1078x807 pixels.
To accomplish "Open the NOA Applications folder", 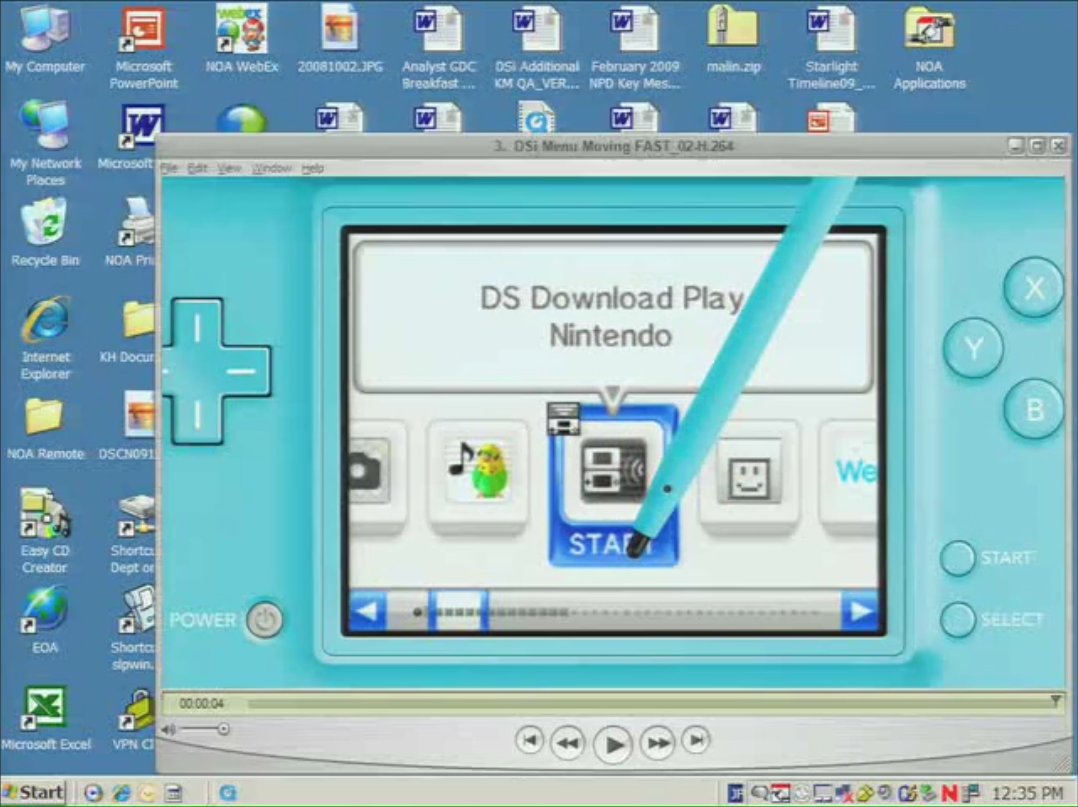I will pos(930,47).
